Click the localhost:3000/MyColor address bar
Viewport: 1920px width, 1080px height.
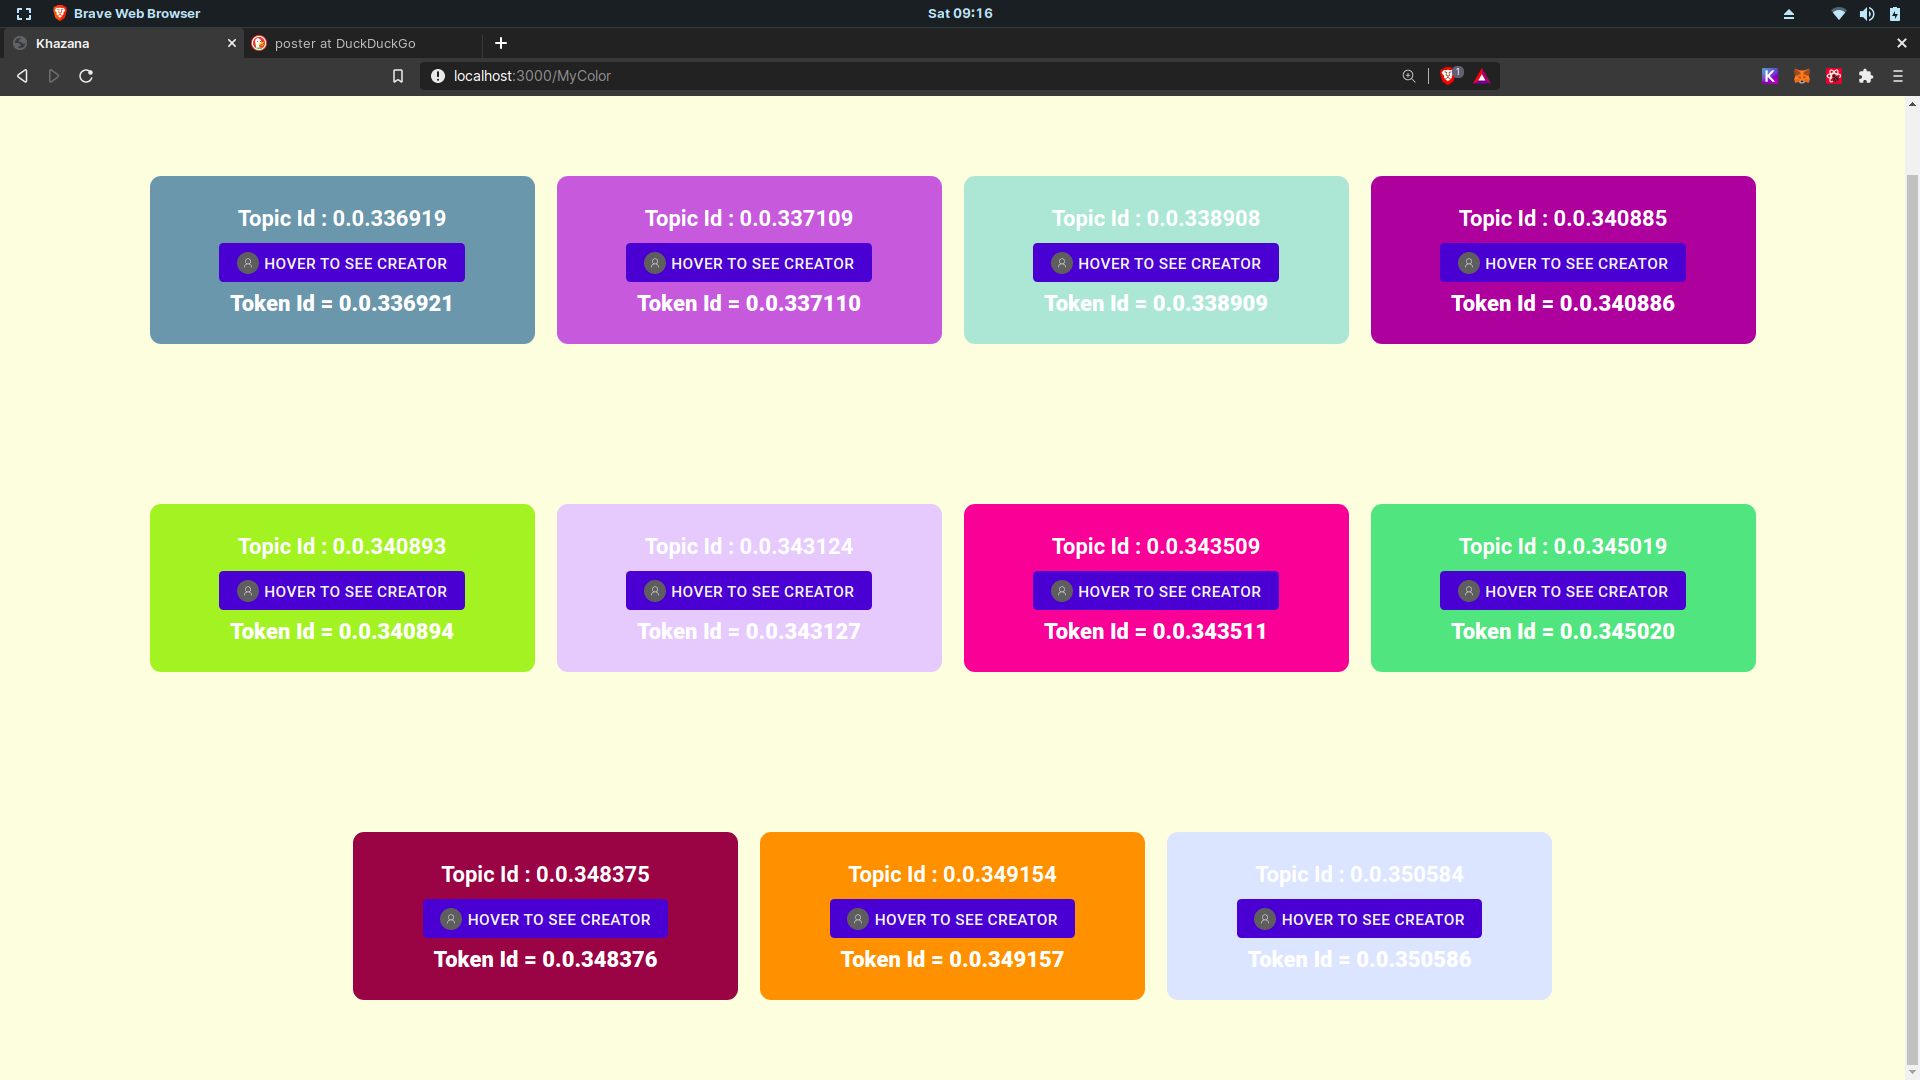pos(800,76)
